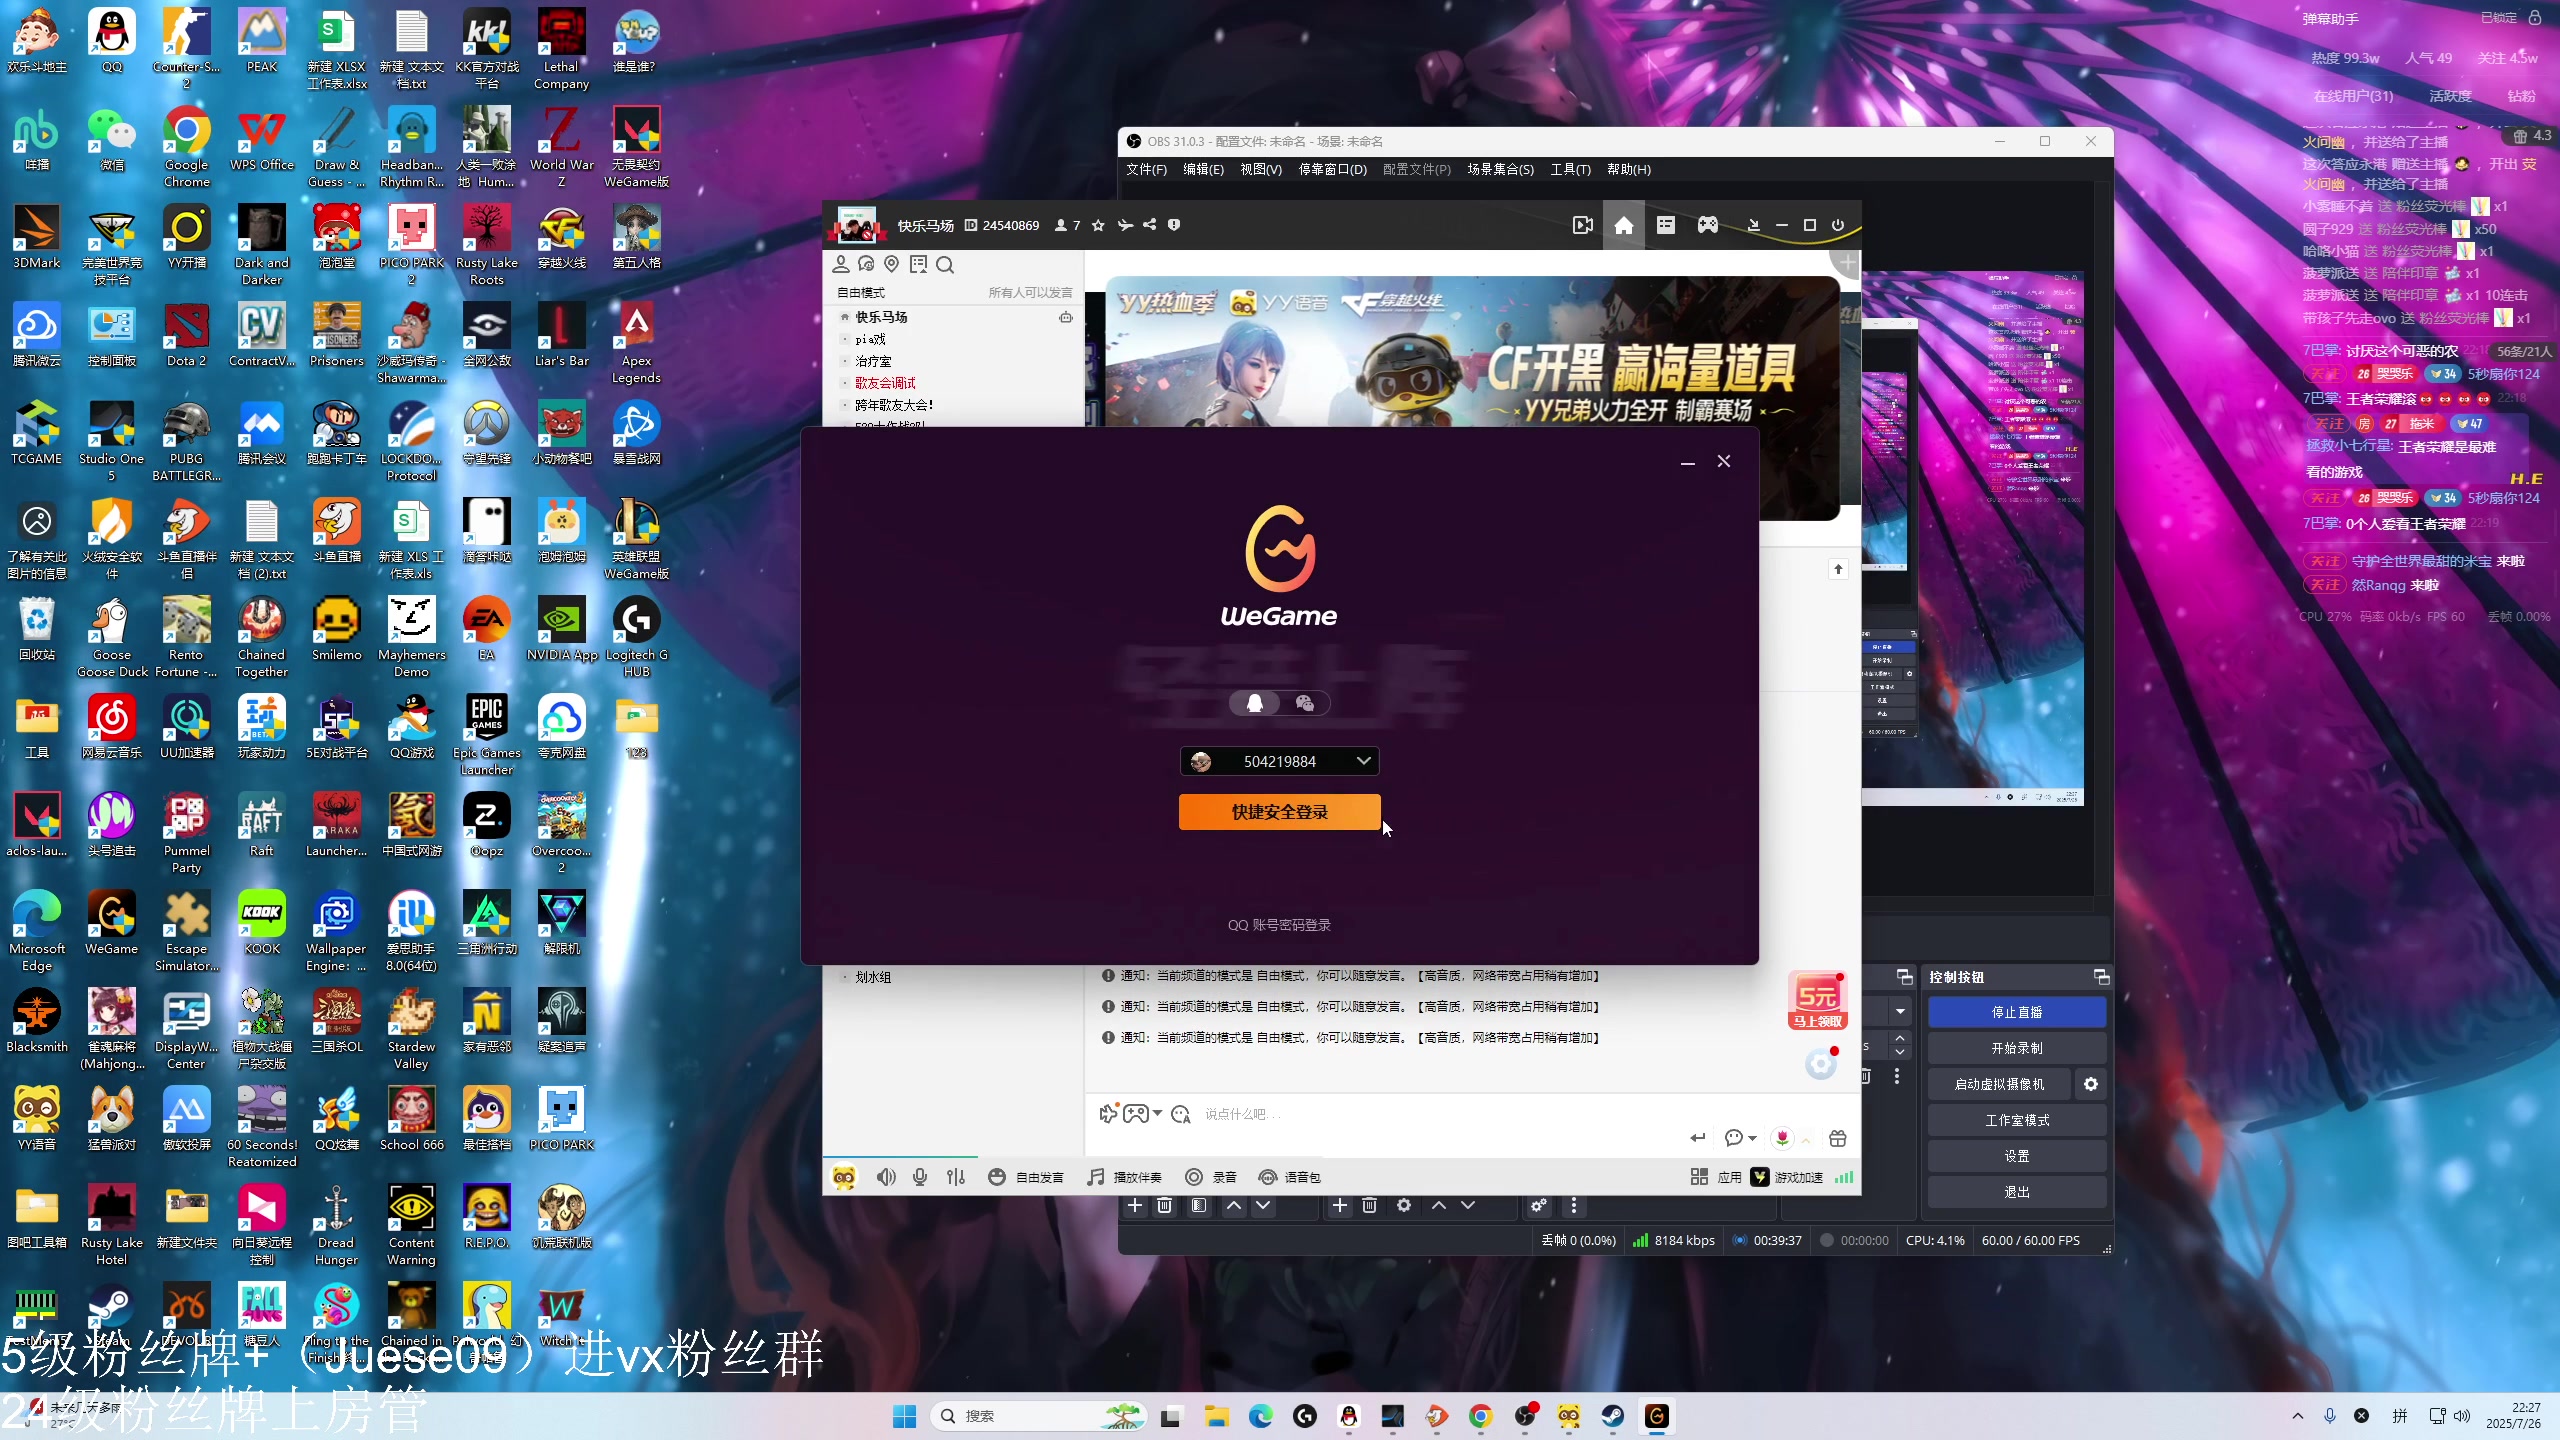Open OBS 帮助(H) menu
The width and height of the screenshot is (2560, 1440).
1628,169
